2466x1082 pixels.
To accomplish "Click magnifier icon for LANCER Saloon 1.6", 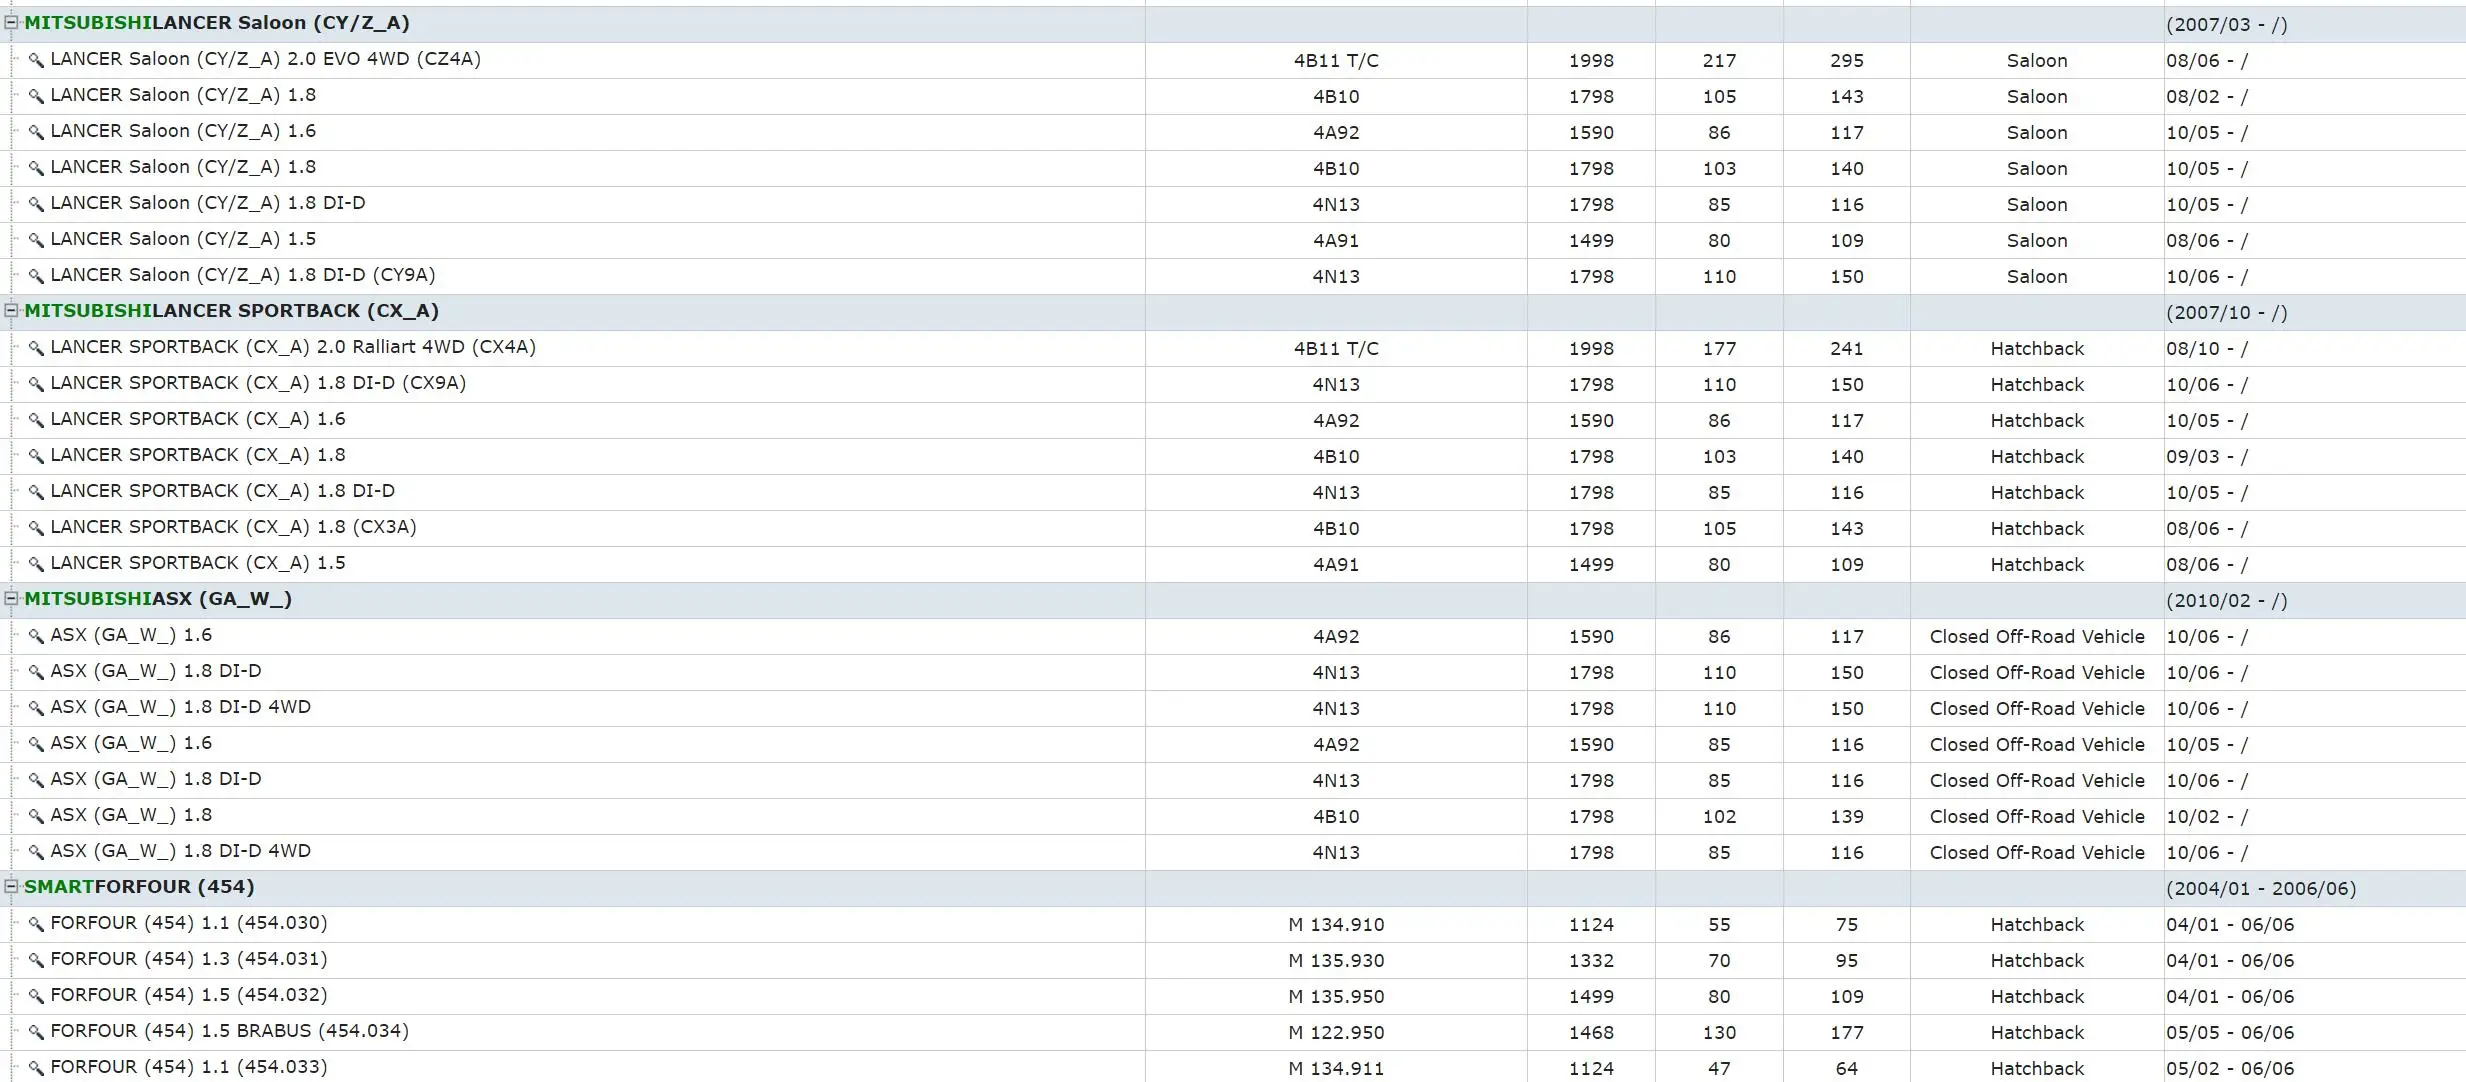I will click(x=36, y=132).
